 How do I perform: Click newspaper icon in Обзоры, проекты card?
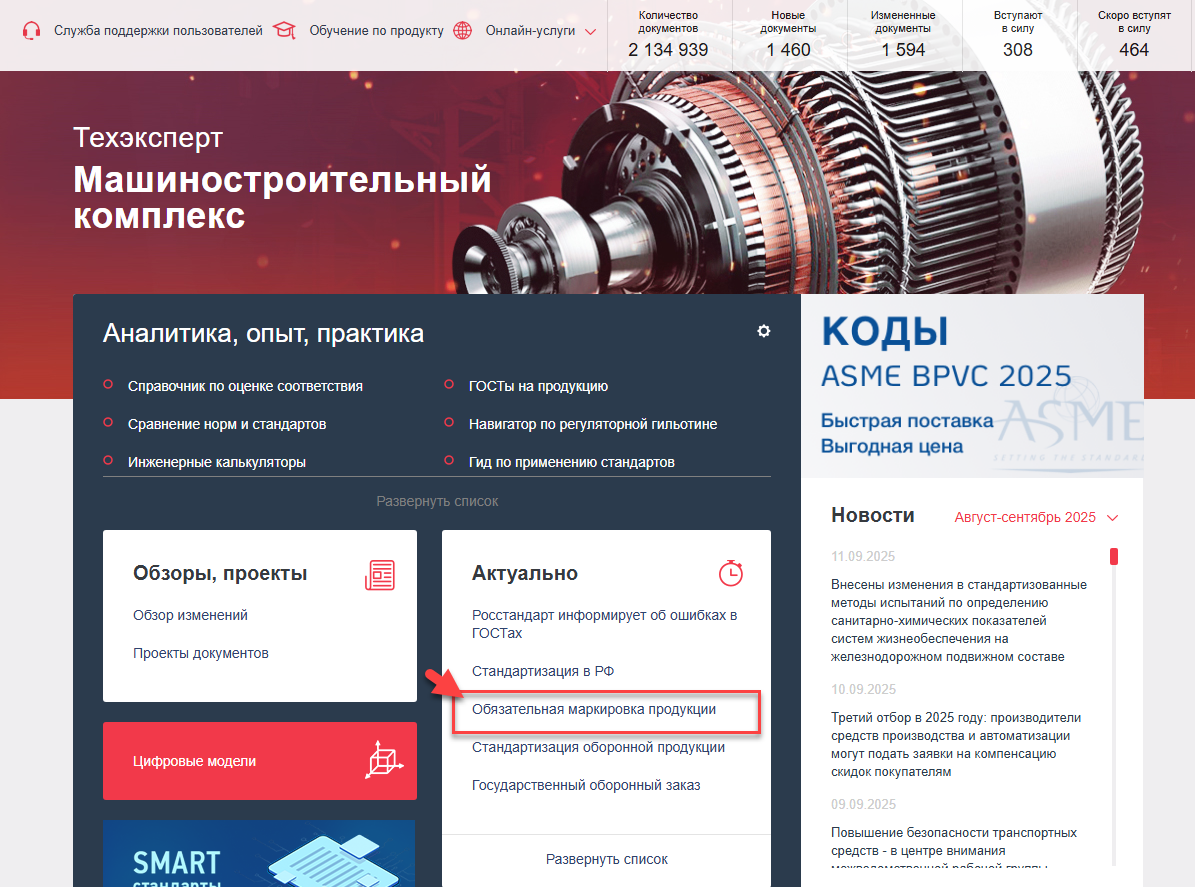click(380, 575)
